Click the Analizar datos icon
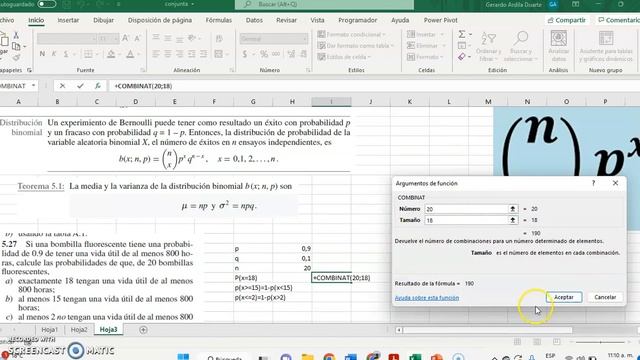 coord(558,46)
